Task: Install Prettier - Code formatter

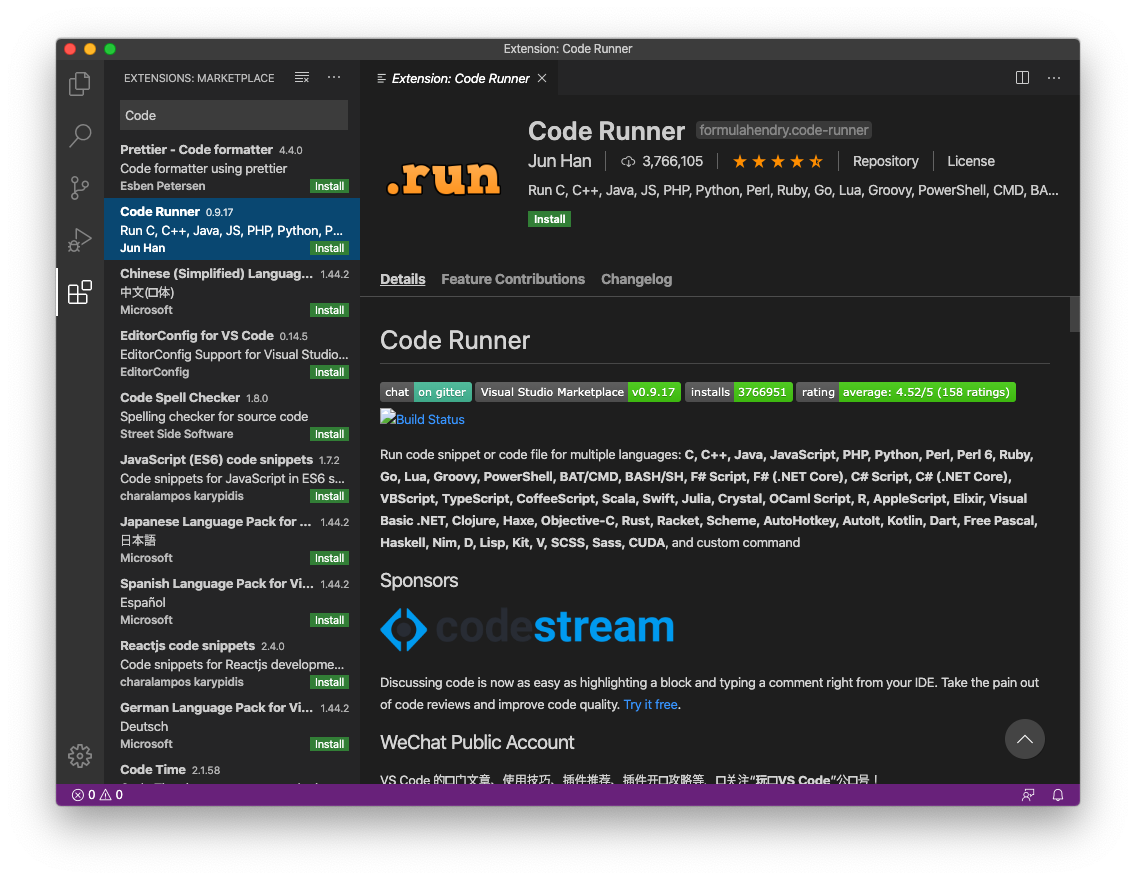Action: coord(330,186)
